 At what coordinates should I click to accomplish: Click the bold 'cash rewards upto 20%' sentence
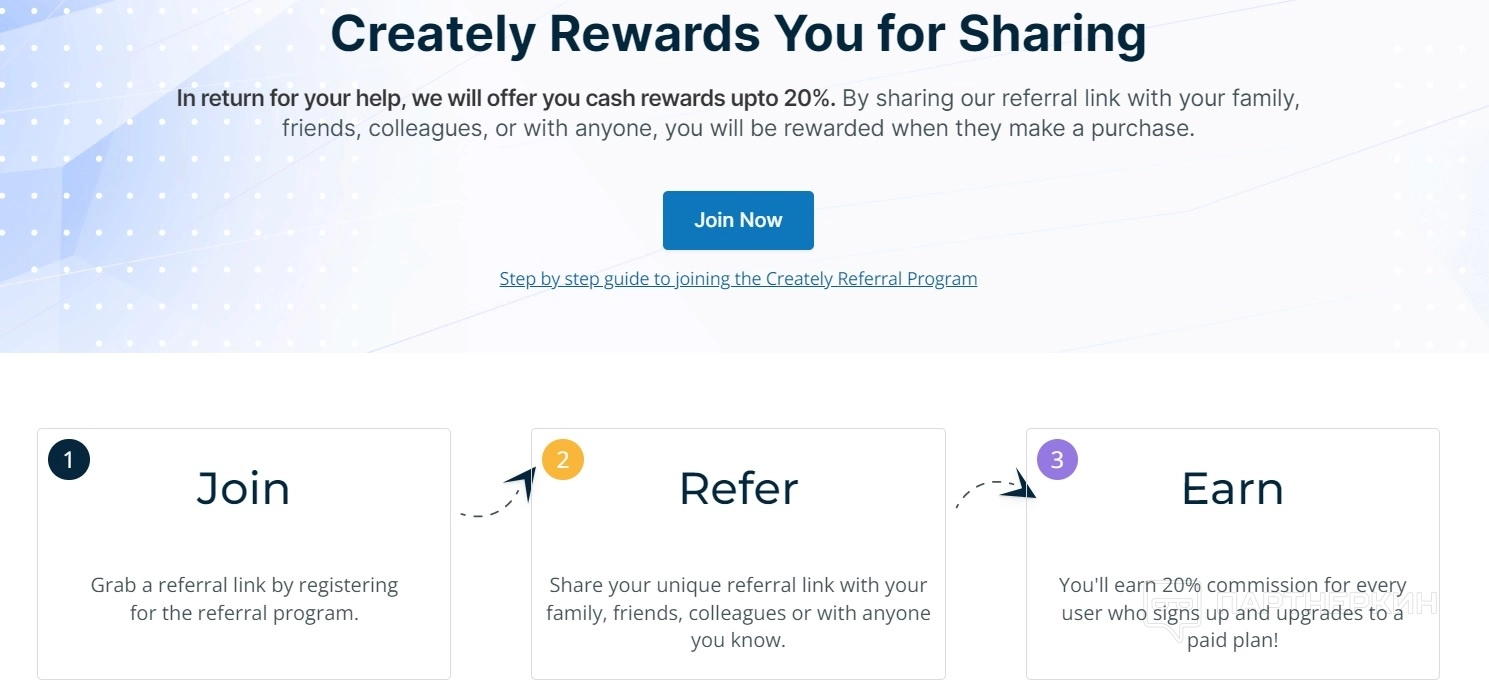[505, 99]
